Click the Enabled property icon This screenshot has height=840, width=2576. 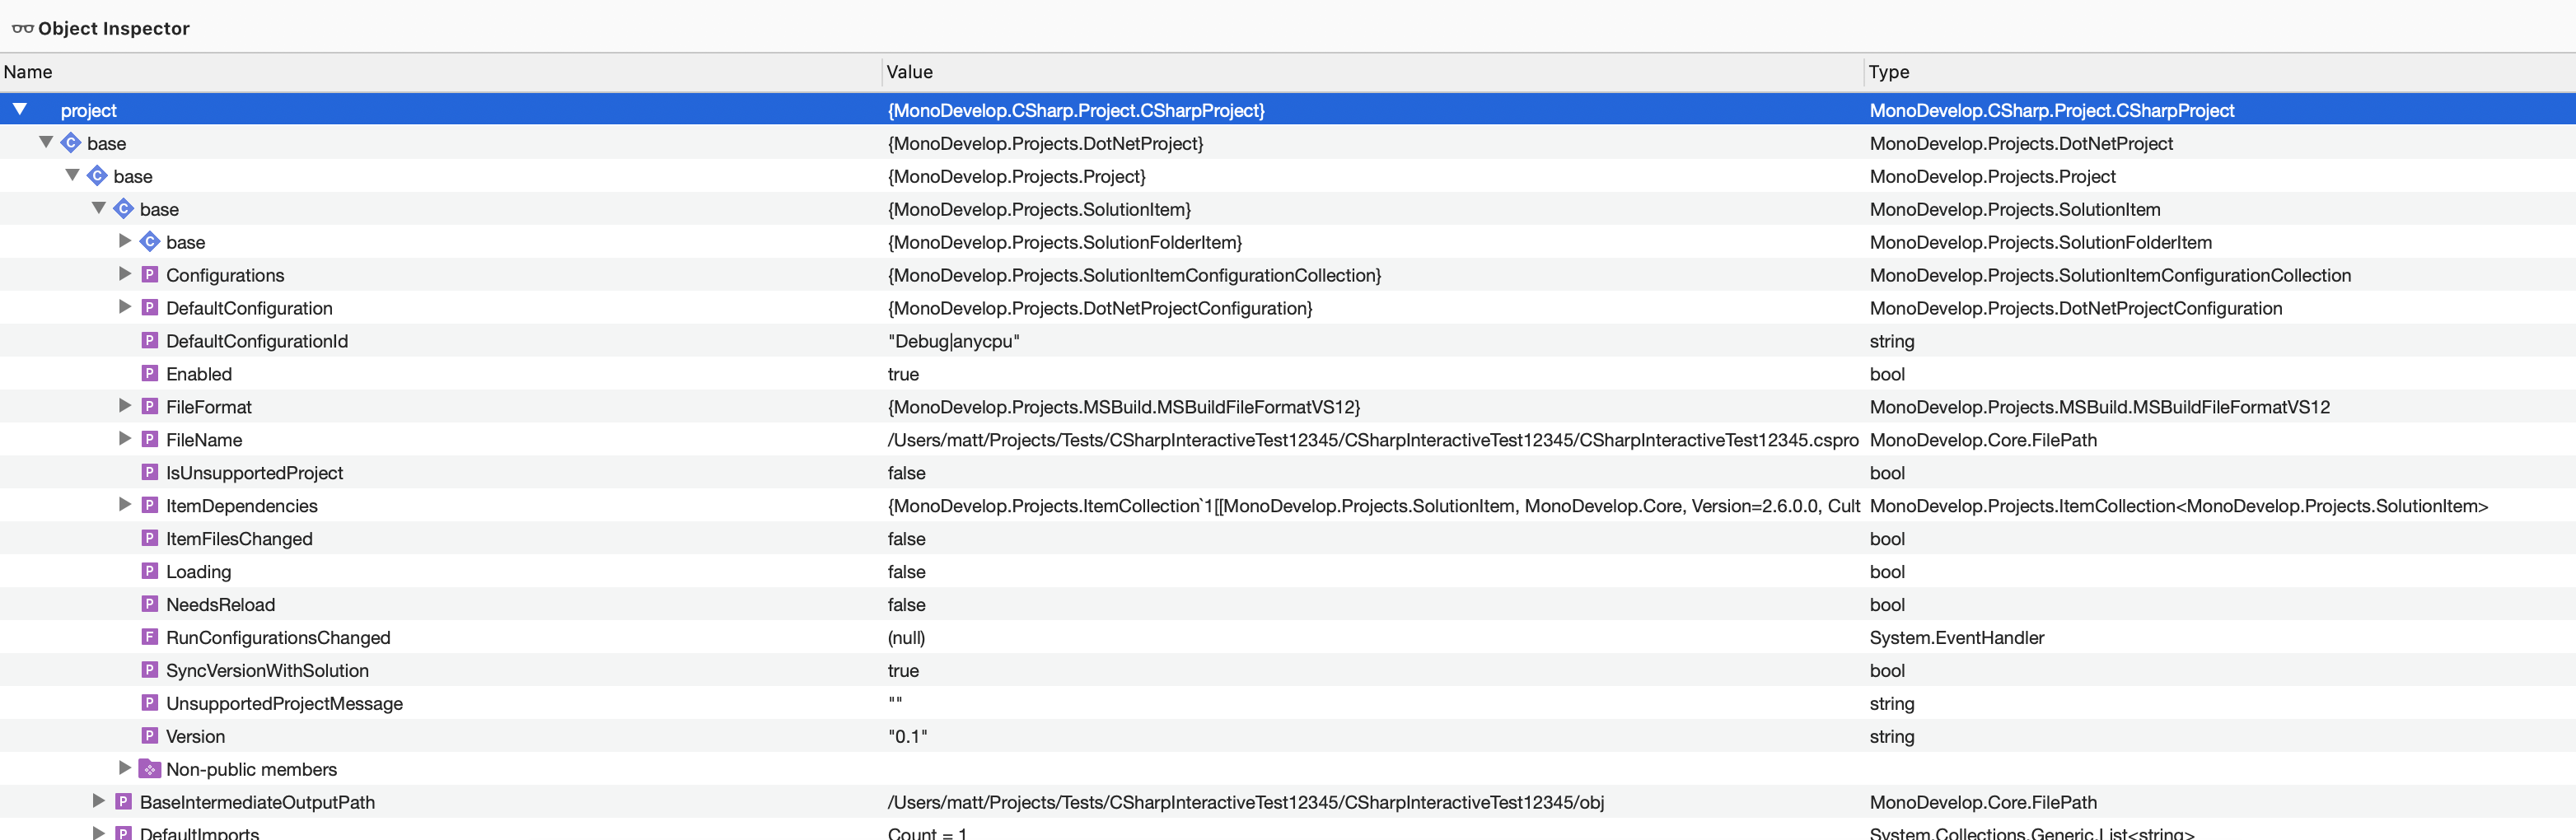click(x=150, y=373)
